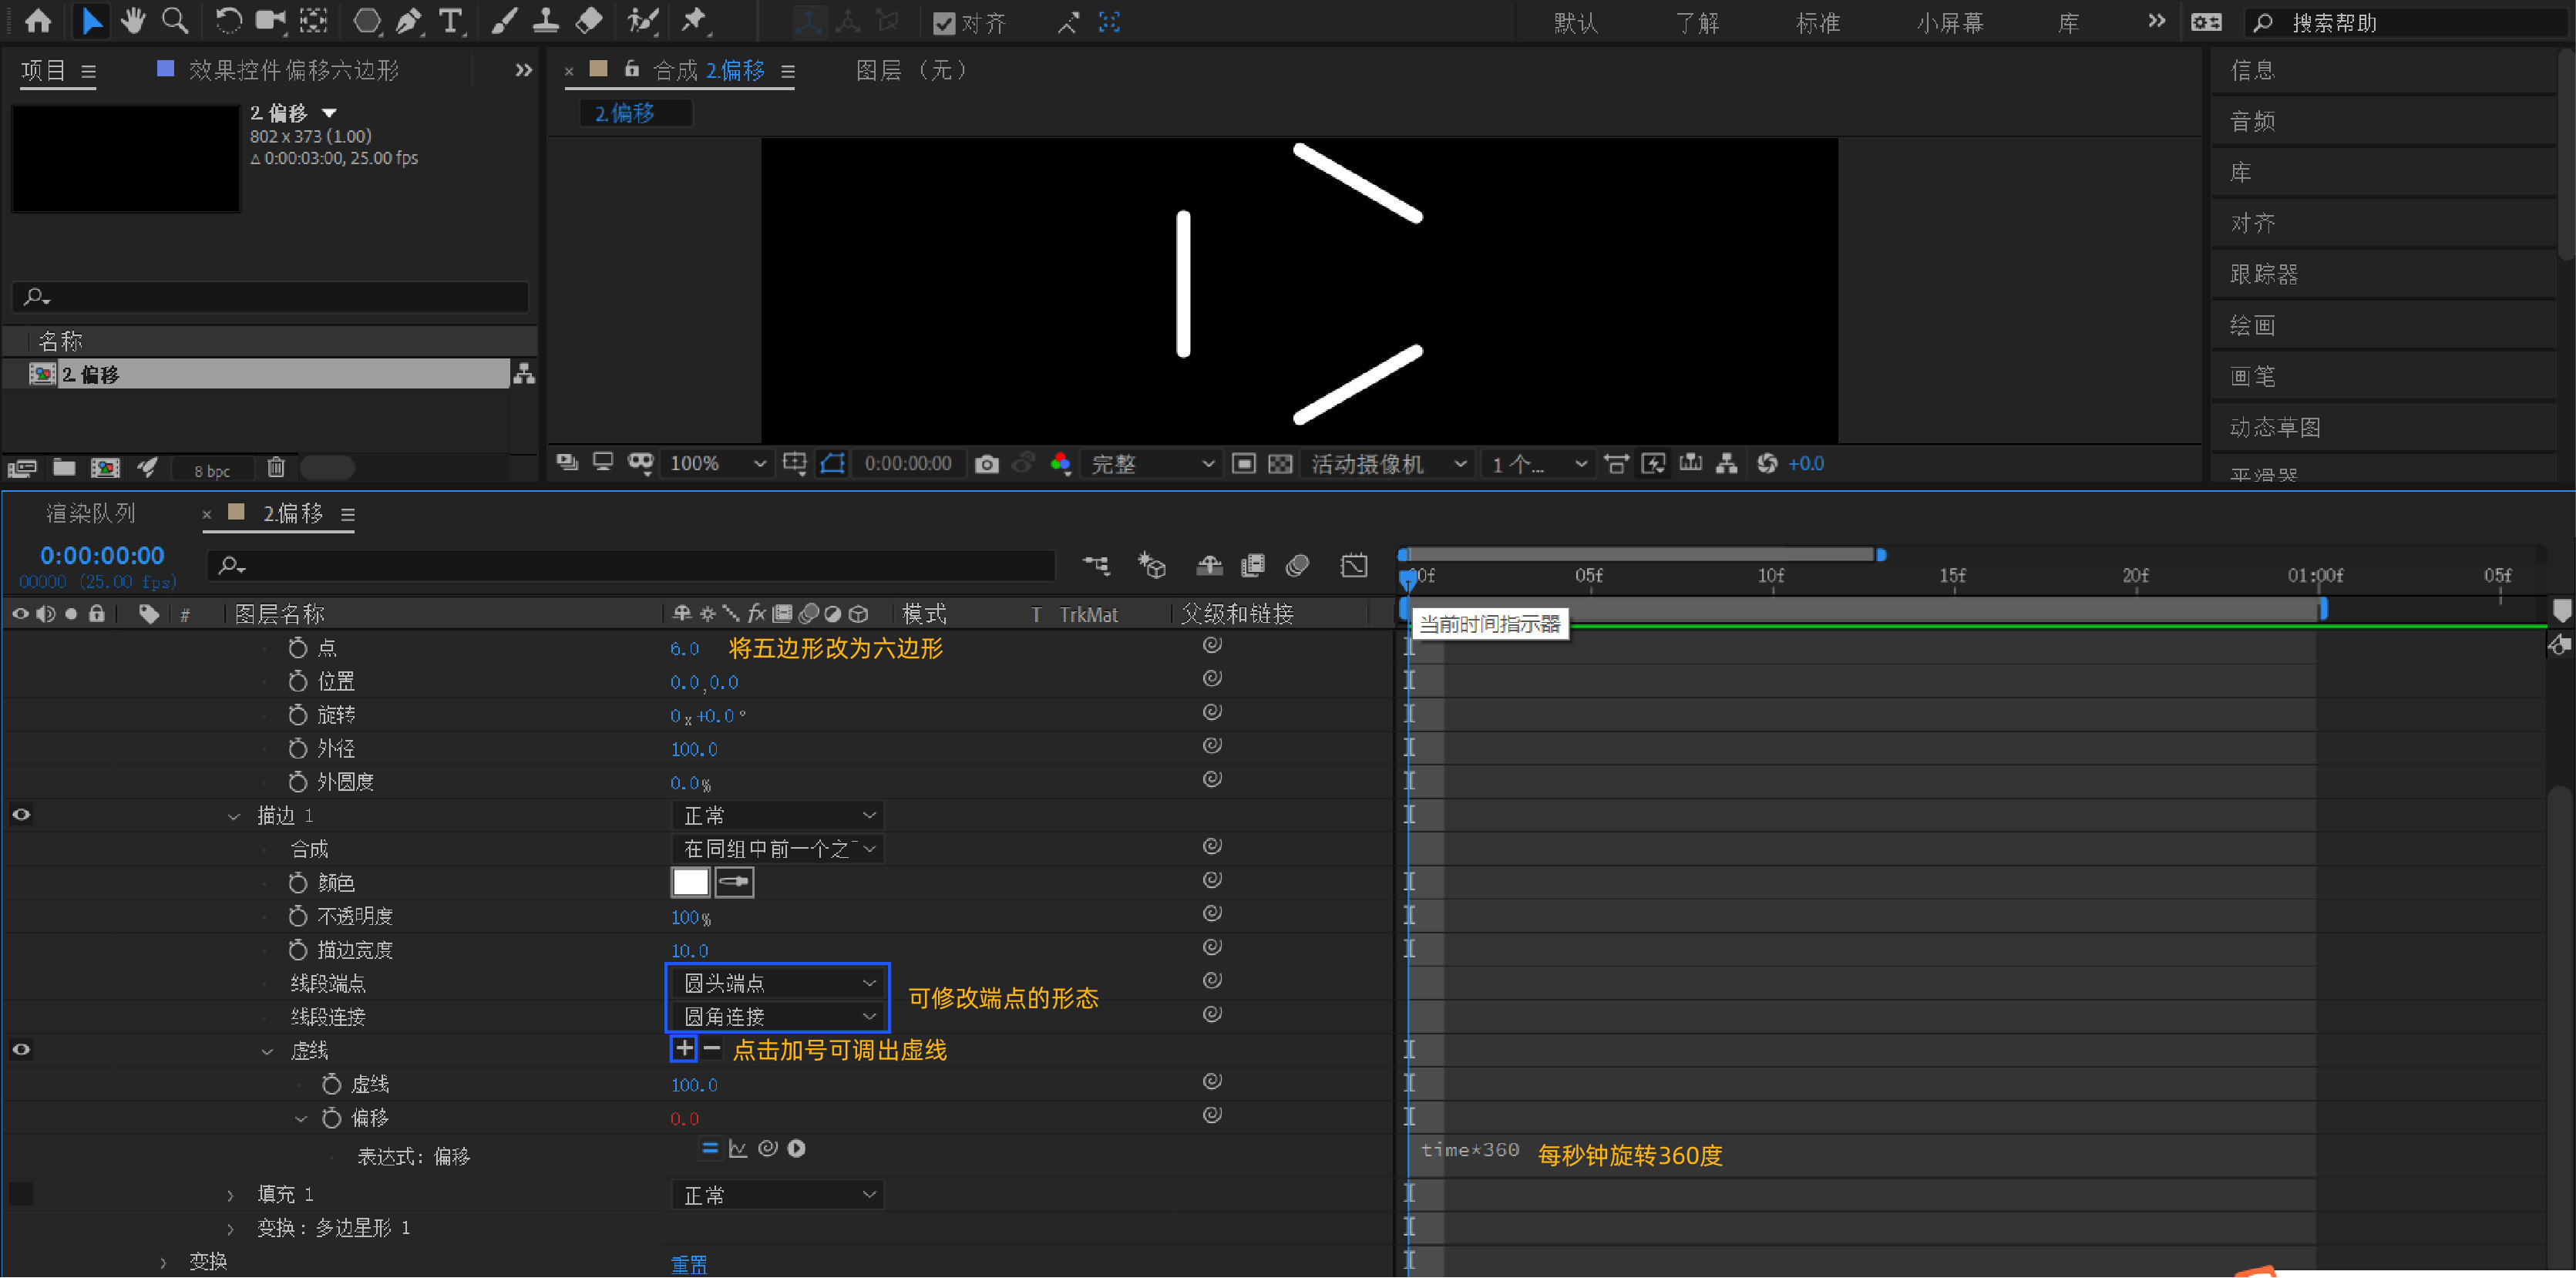Go to the Home screen icon
Image resolution: width=2576 pixels, height=1278 pixels.
[x=38, y=21]
